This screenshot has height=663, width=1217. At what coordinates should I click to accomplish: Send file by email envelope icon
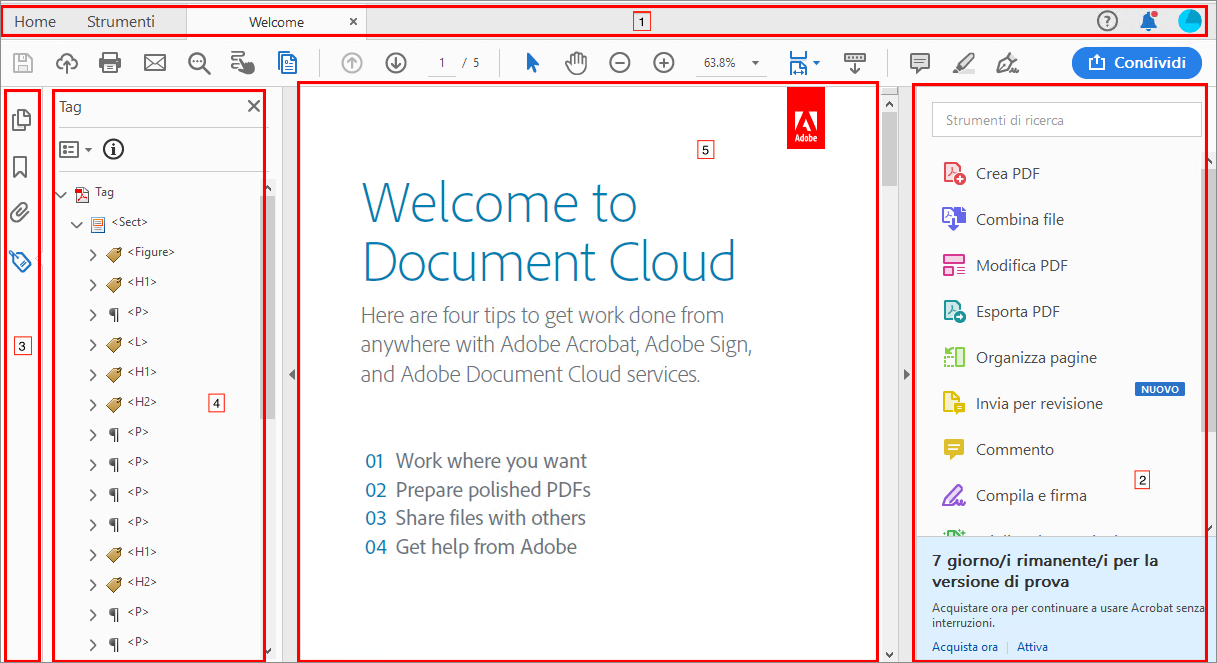154,63
